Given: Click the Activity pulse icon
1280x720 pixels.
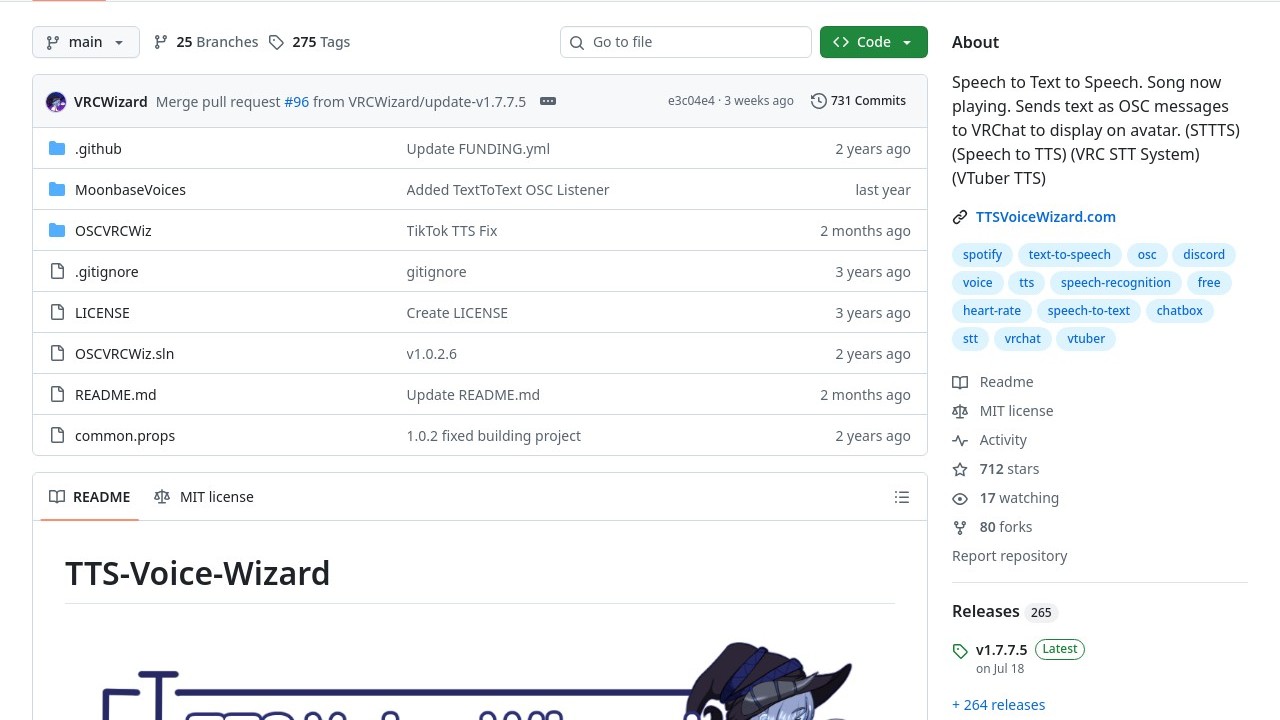Looking at the screenshot, I should [960, 440].
